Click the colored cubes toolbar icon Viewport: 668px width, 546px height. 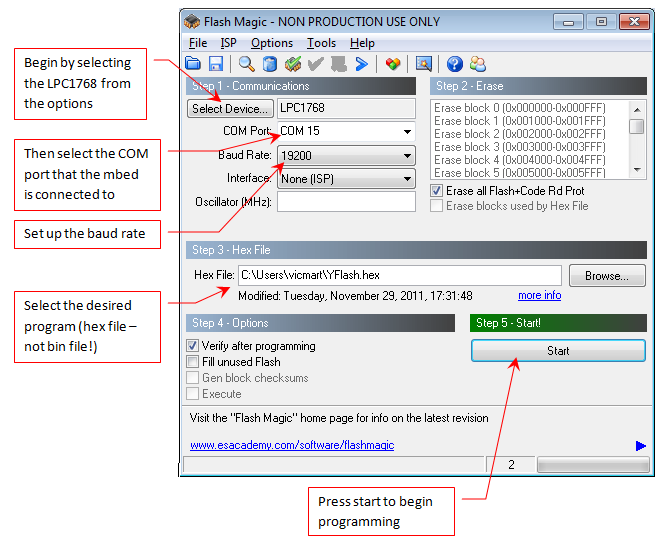393,65
